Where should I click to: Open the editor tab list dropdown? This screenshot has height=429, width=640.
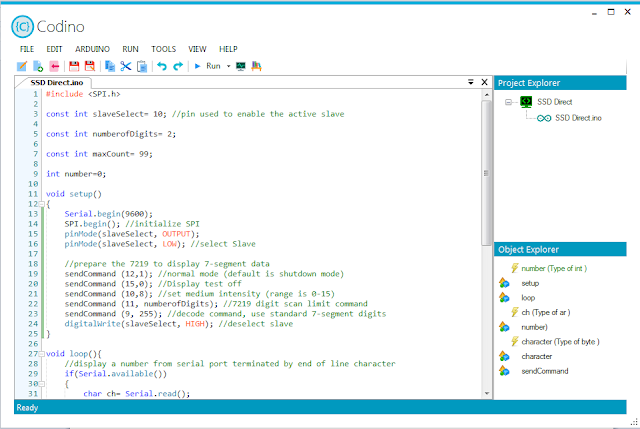click(x=471, y=82)
